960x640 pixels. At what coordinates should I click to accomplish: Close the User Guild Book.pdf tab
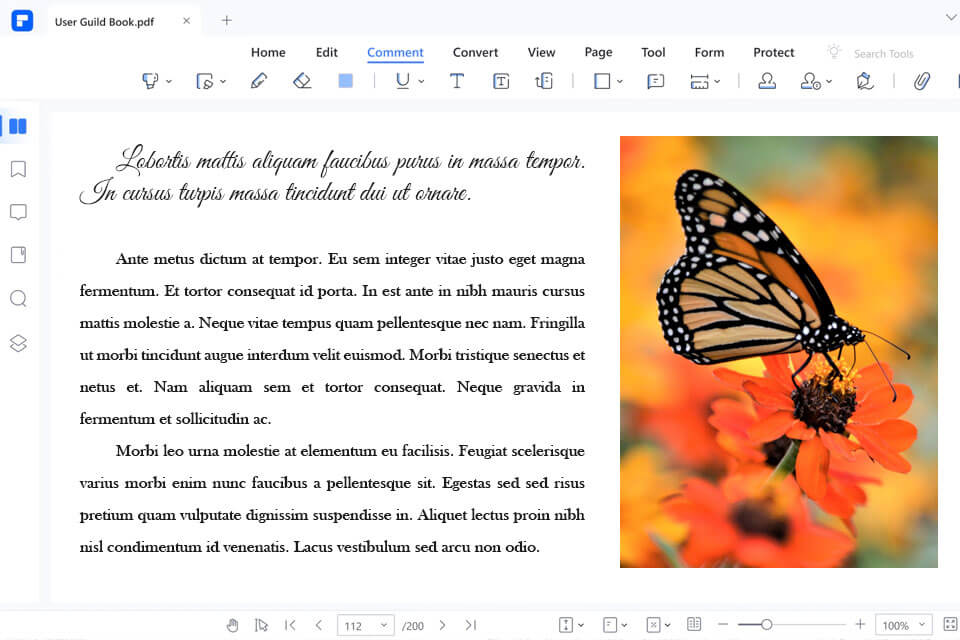pyautogui.click(x=187, y=21)
